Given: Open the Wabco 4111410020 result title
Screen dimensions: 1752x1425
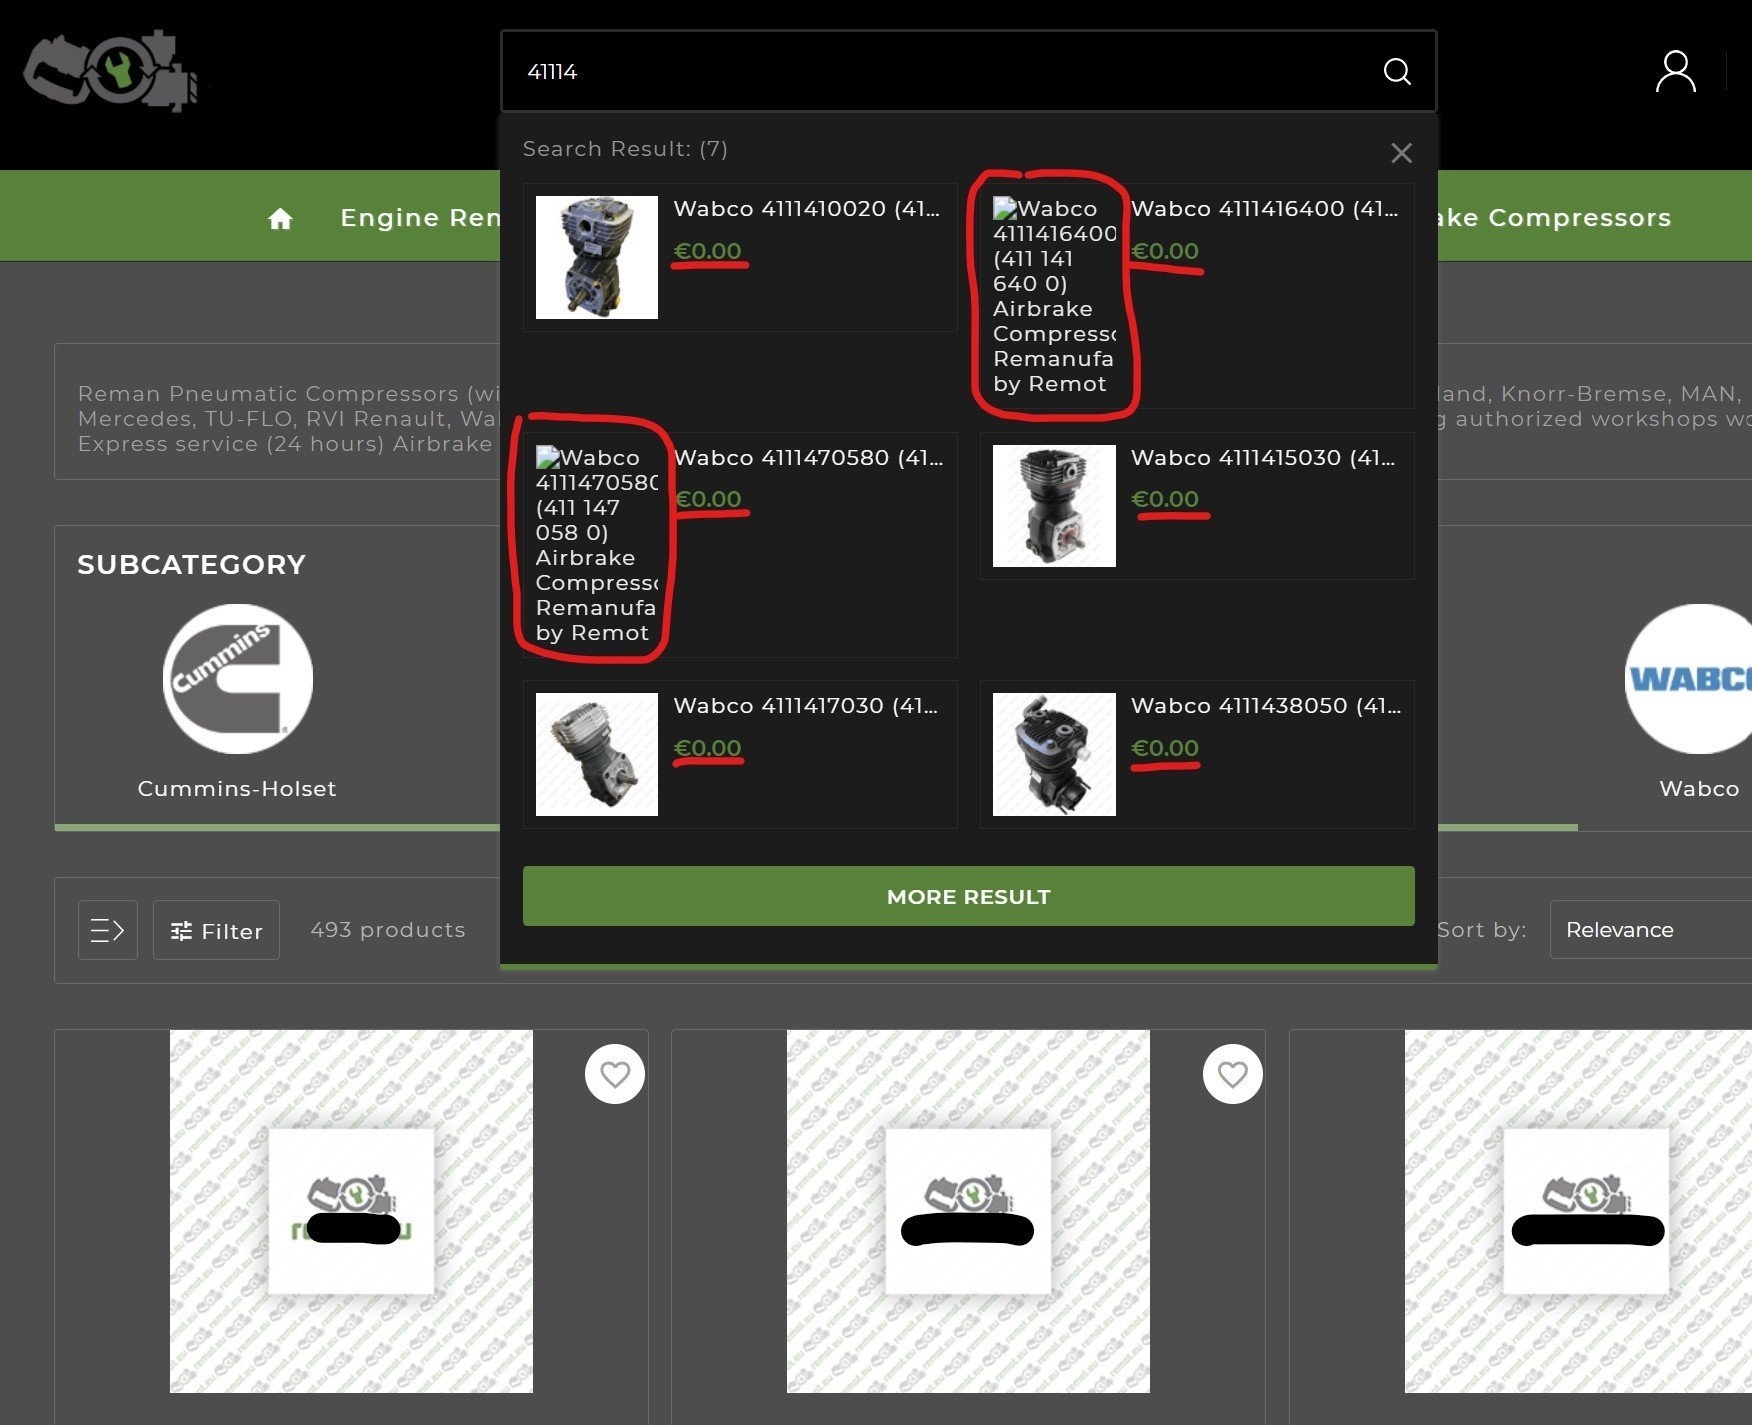Looking at the screenshot, I should click(807, 209).
